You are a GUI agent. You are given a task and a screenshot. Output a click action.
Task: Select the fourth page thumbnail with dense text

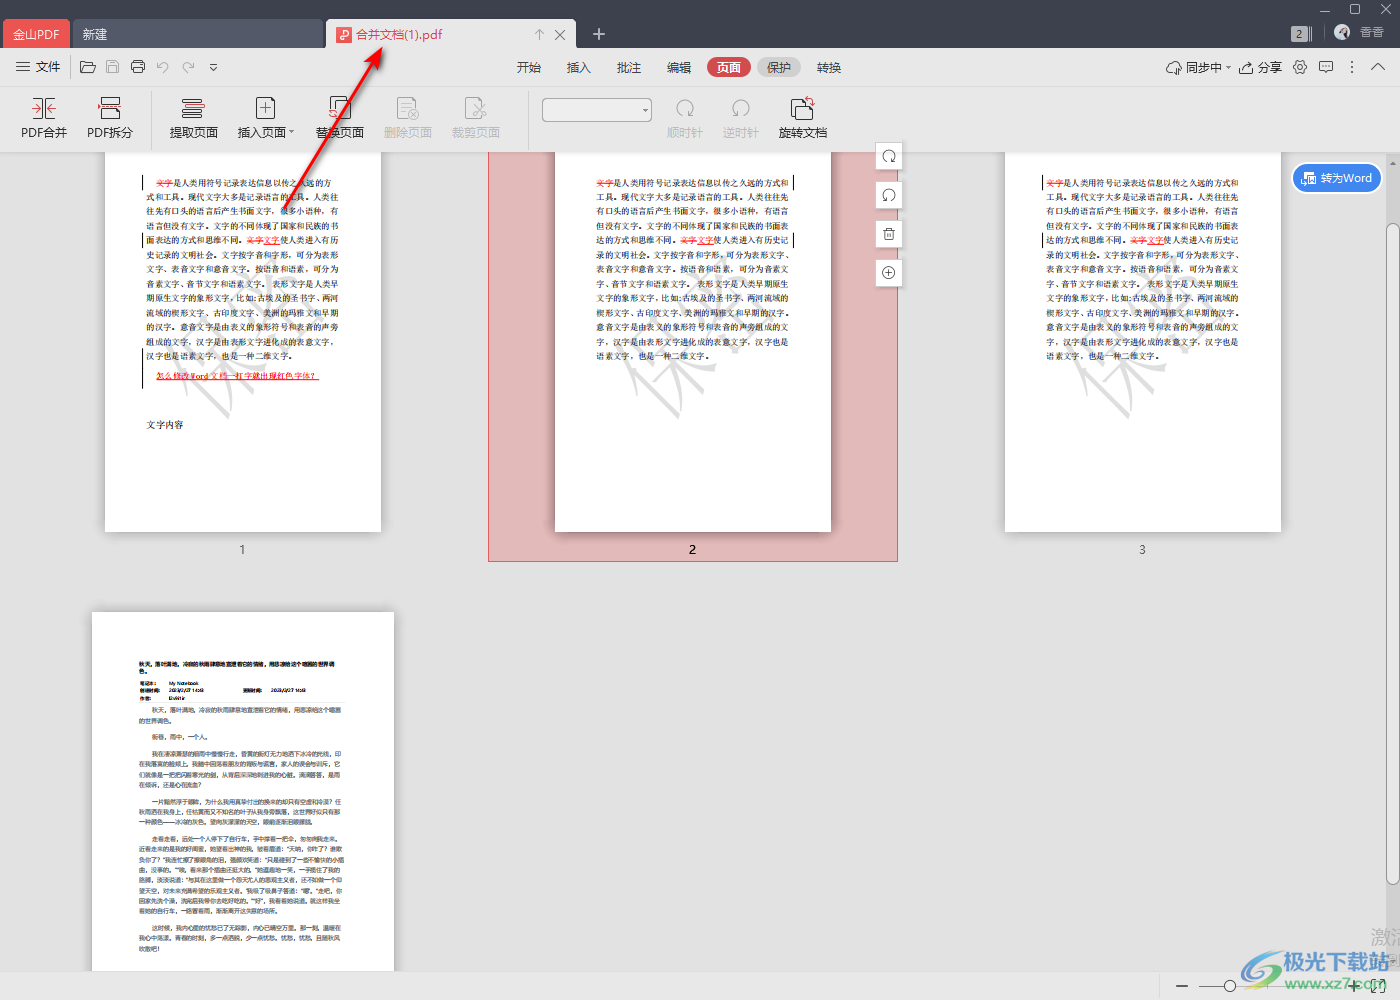pos(243,791)
